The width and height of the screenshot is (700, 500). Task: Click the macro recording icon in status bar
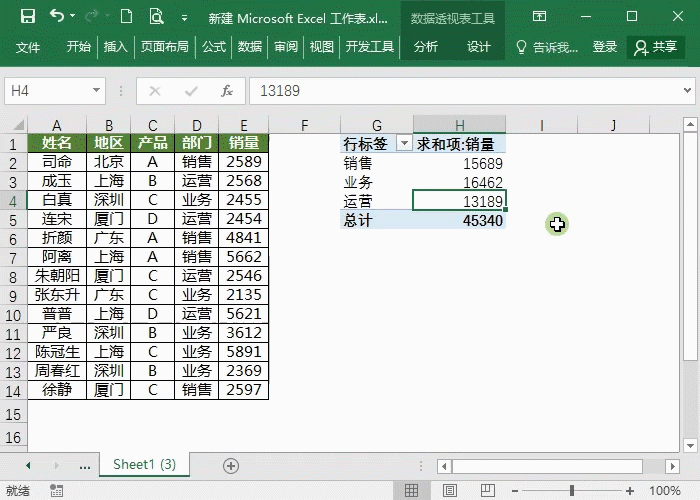pyautogui.click(x=57, y=490)
